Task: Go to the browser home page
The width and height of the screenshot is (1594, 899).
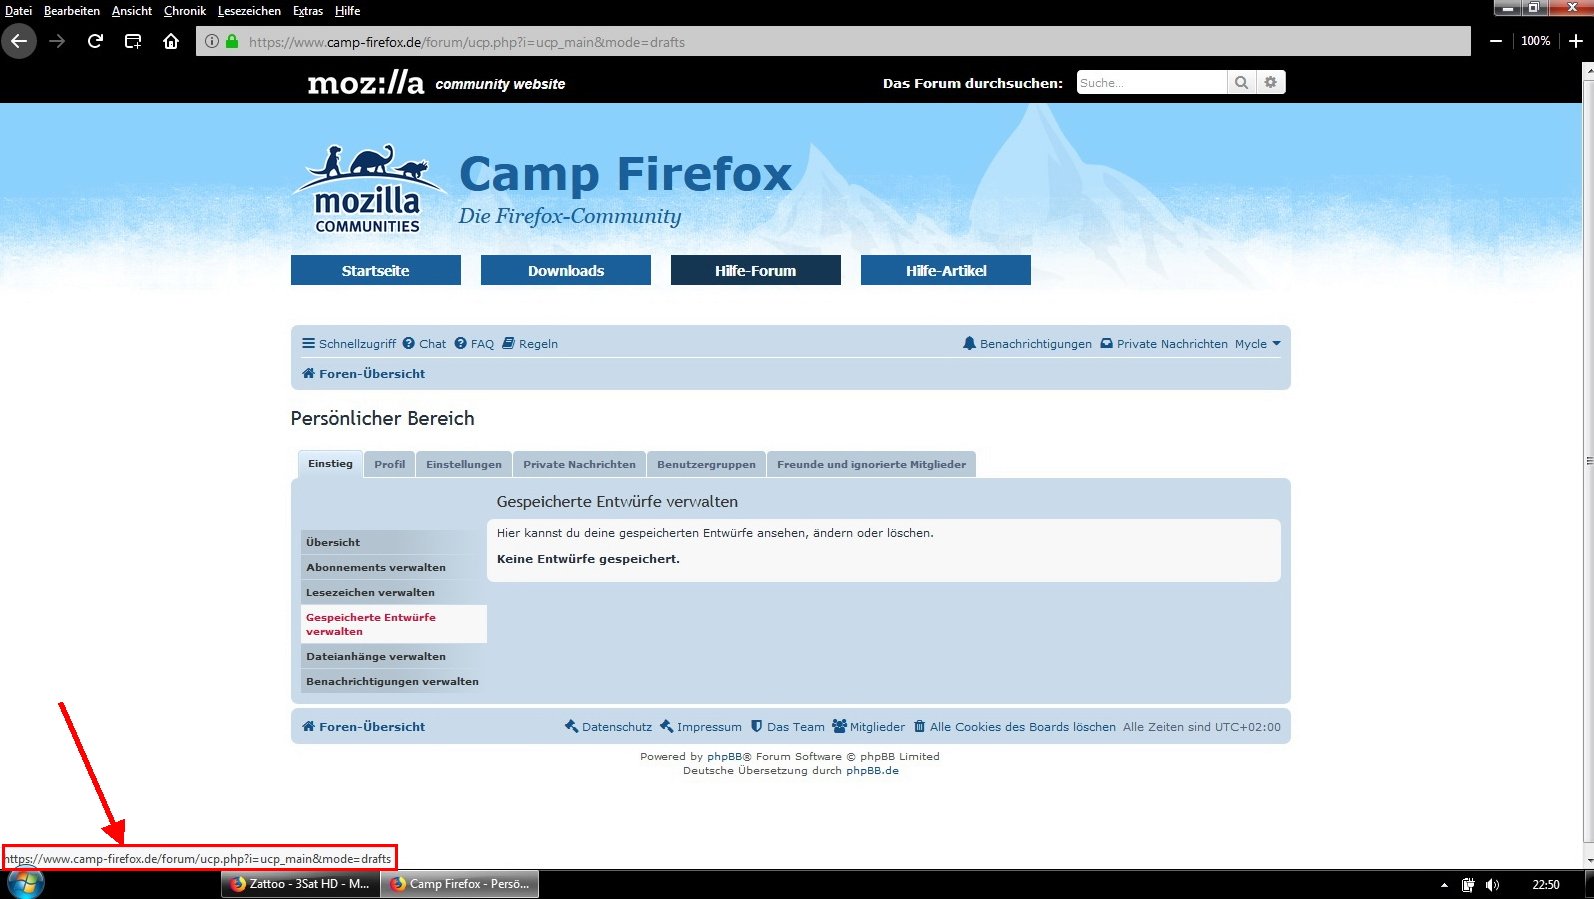Action: pos(171,41)
